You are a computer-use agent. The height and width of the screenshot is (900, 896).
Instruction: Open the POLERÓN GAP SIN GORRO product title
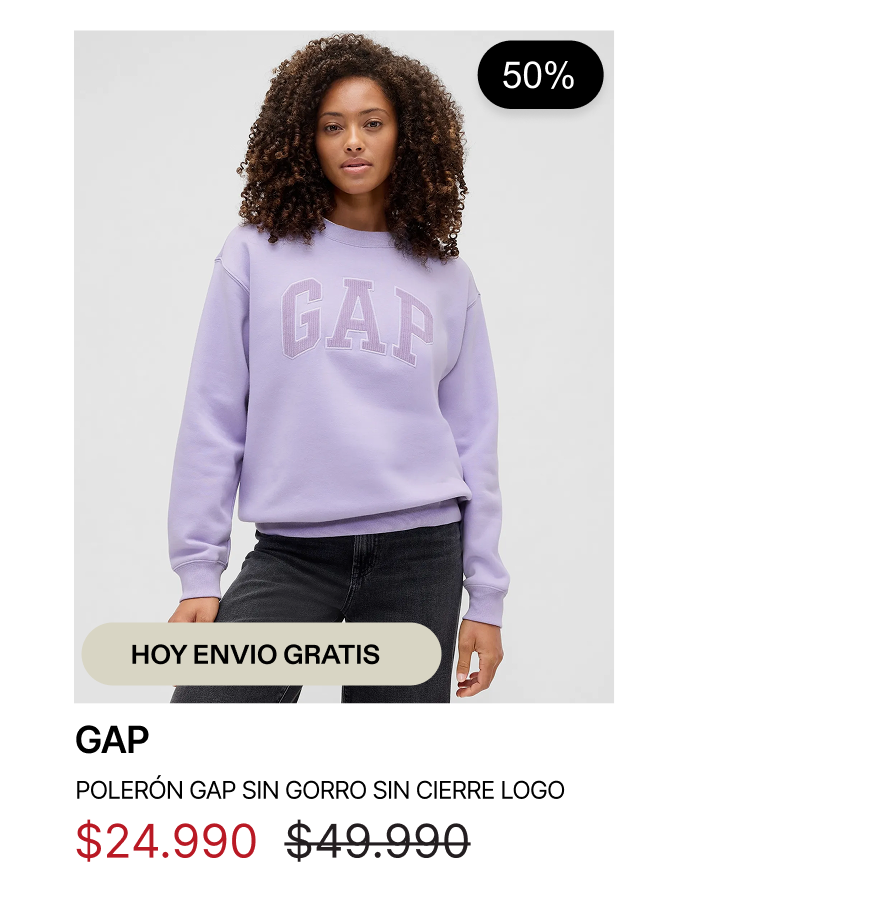pos(320,790)
